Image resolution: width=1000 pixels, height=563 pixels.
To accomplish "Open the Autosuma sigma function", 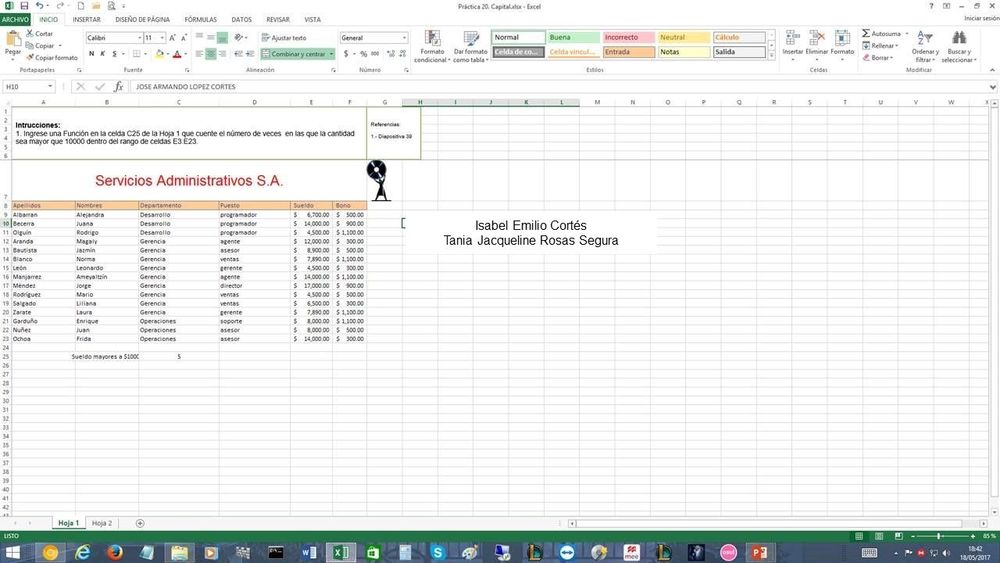I will coord(866,33).
